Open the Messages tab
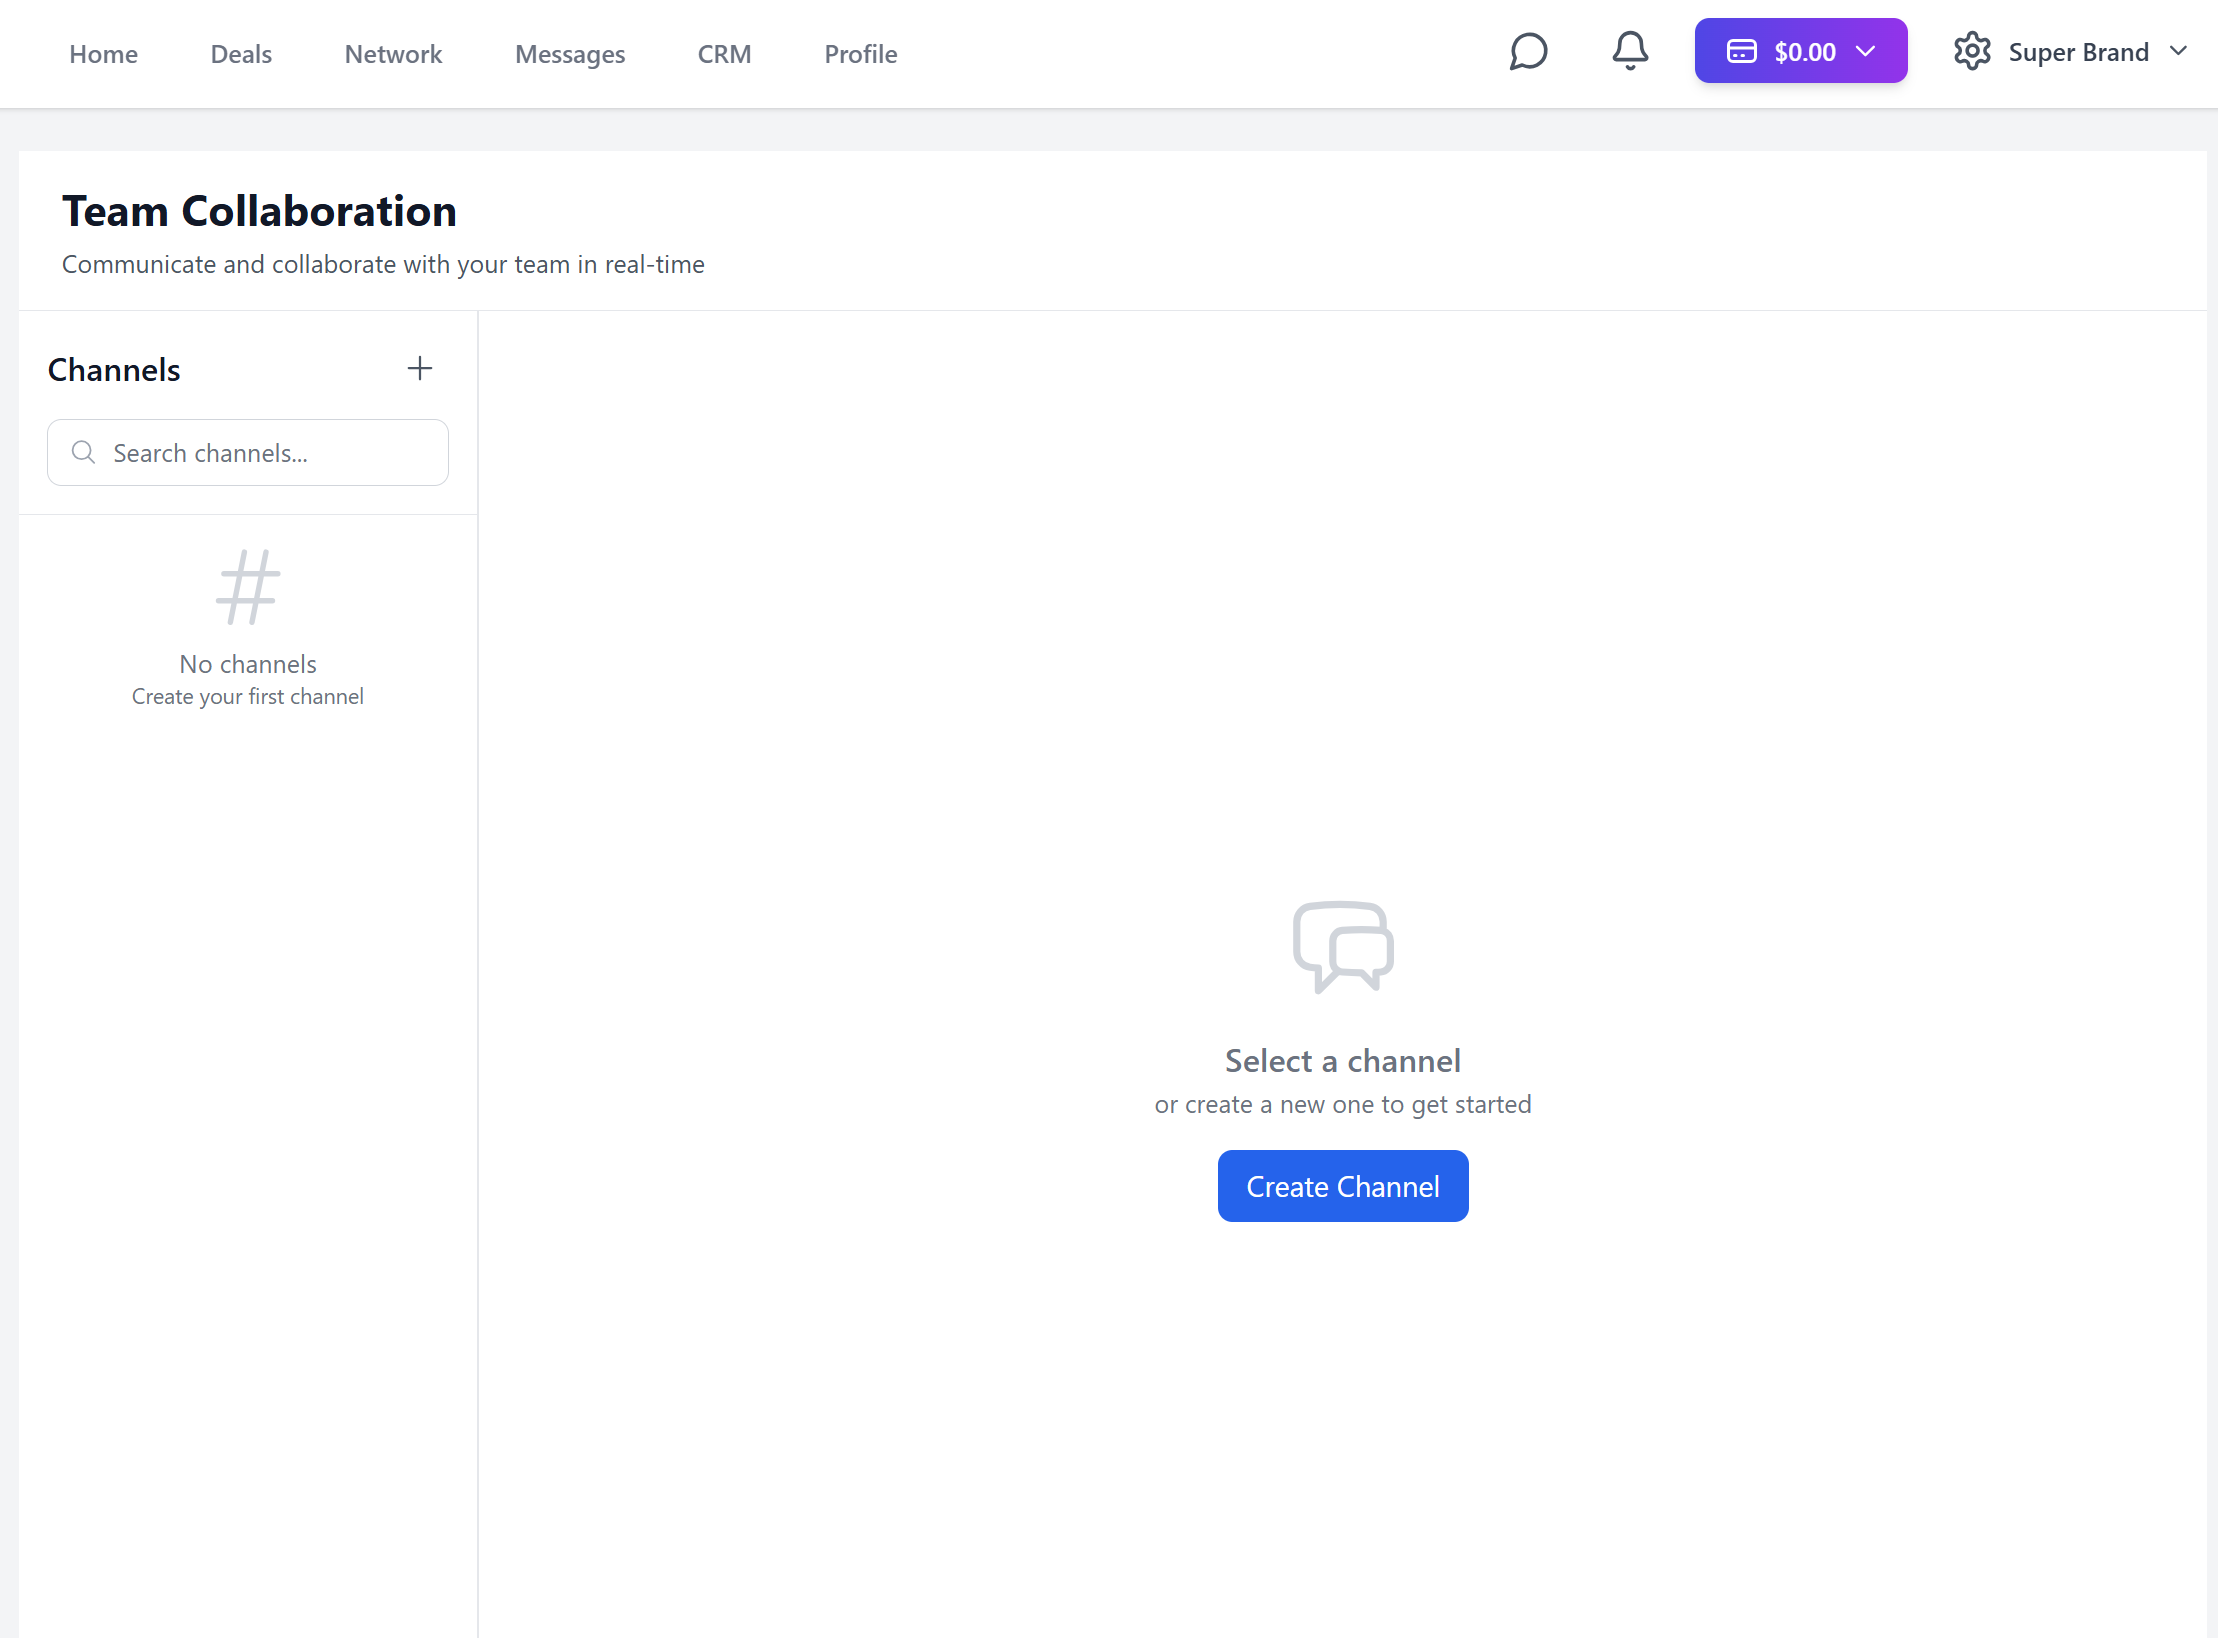 (x=570, y=54)
